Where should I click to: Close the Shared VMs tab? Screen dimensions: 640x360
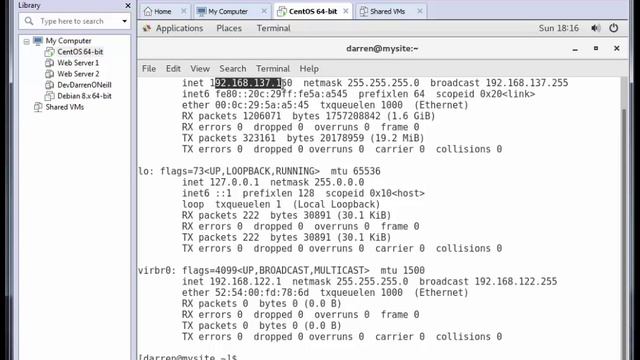click(x=420, y=11)
